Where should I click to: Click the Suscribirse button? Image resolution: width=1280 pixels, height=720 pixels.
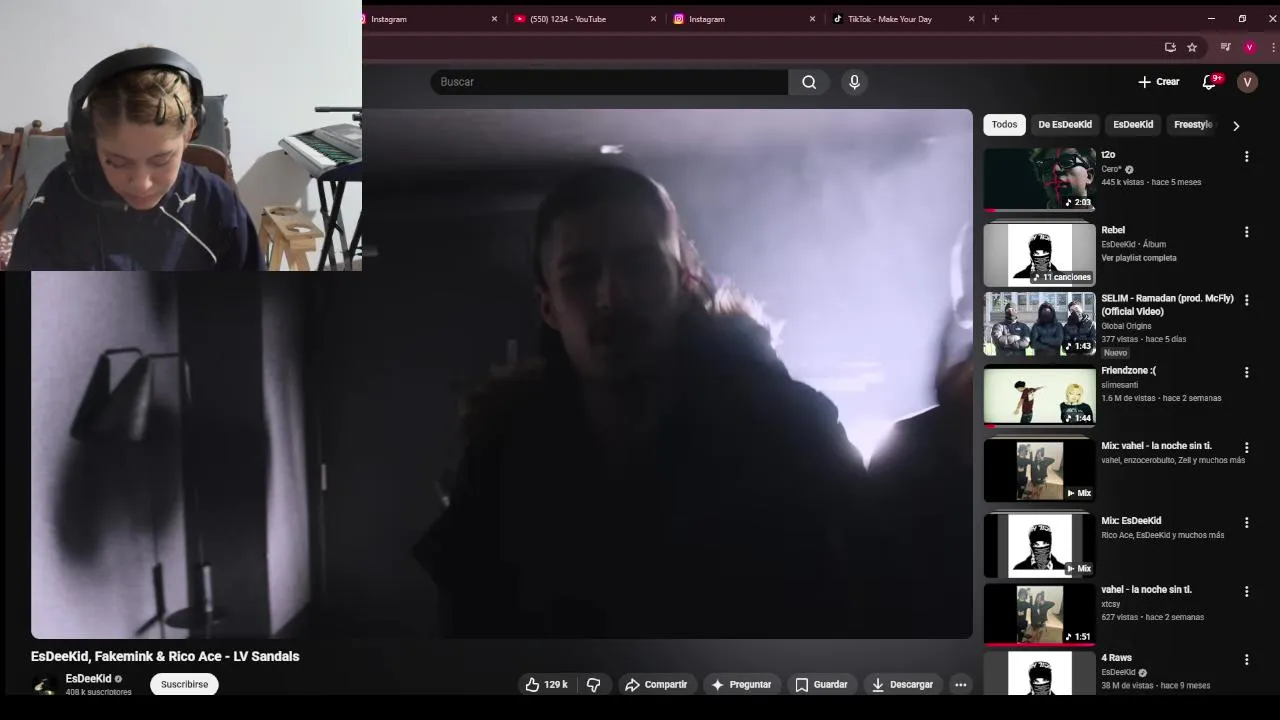(184, 684)
